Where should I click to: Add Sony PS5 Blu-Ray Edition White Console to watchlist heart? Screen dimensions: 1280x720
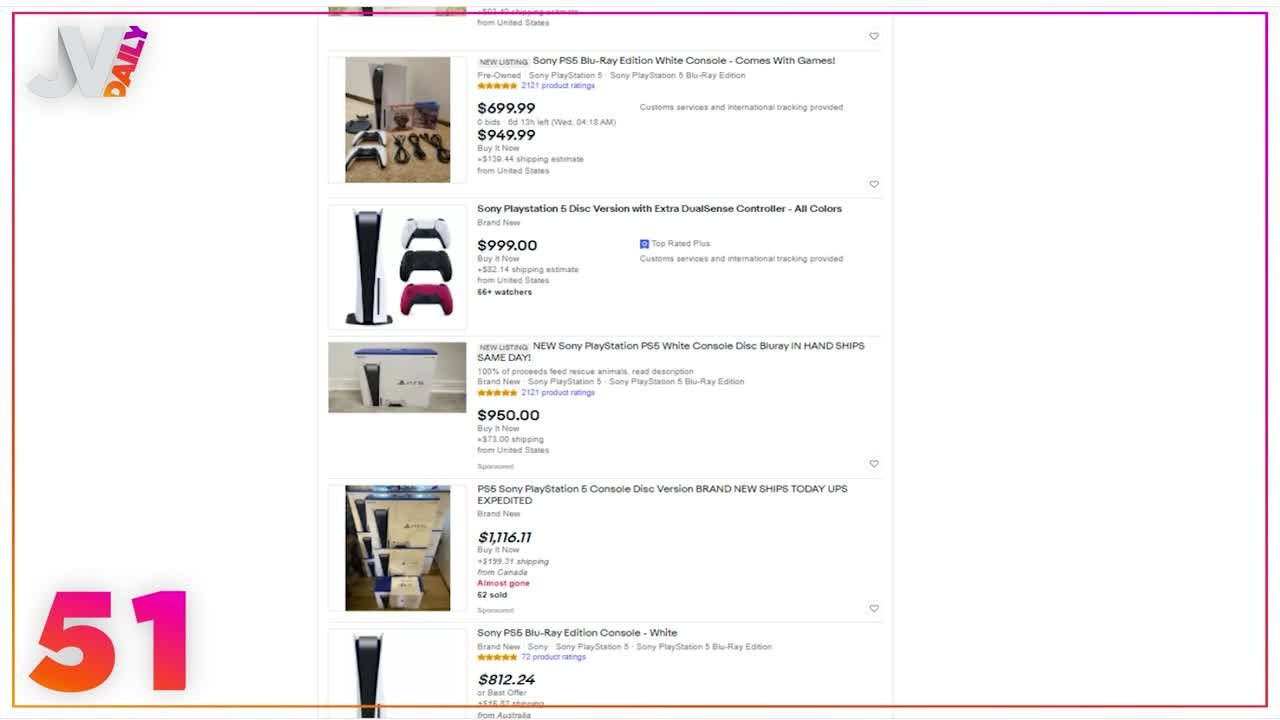point(874,184)
